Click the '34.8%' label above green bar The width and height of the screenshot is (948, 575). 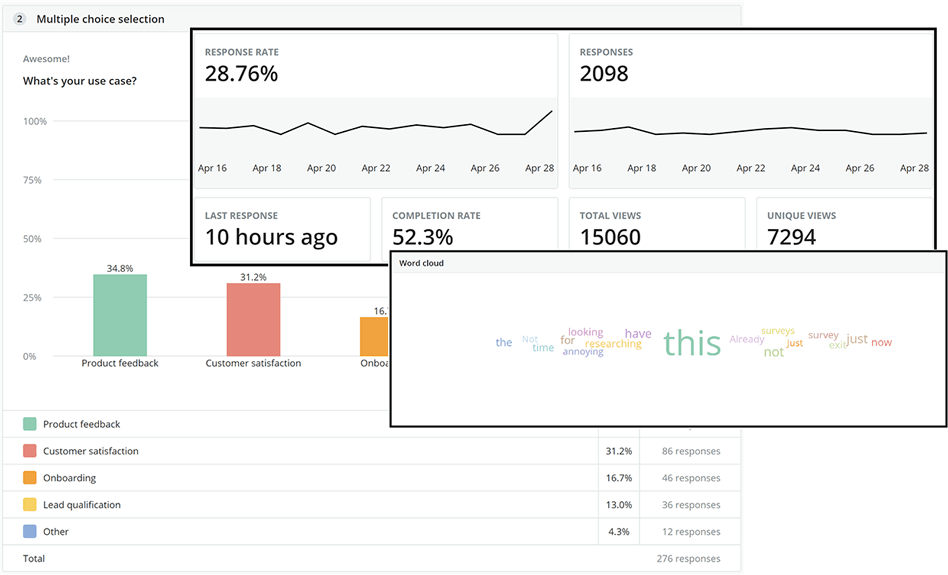coord(120,268)
